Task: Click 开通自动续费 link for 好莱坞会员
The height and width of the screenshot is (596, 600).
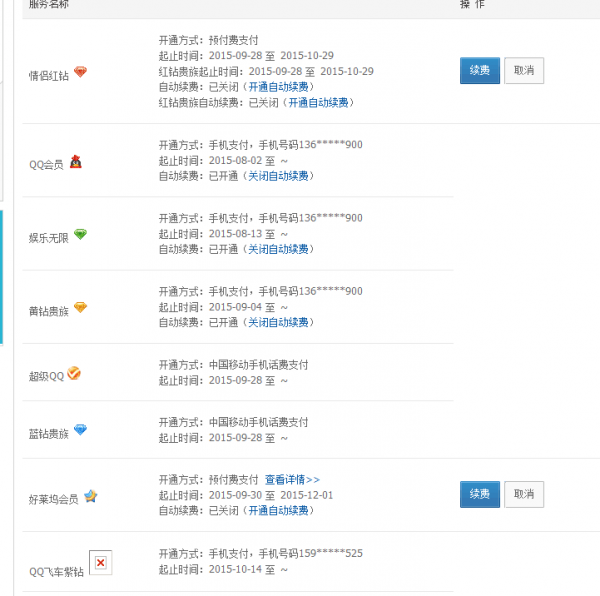Action: click(x=279, y=510)
